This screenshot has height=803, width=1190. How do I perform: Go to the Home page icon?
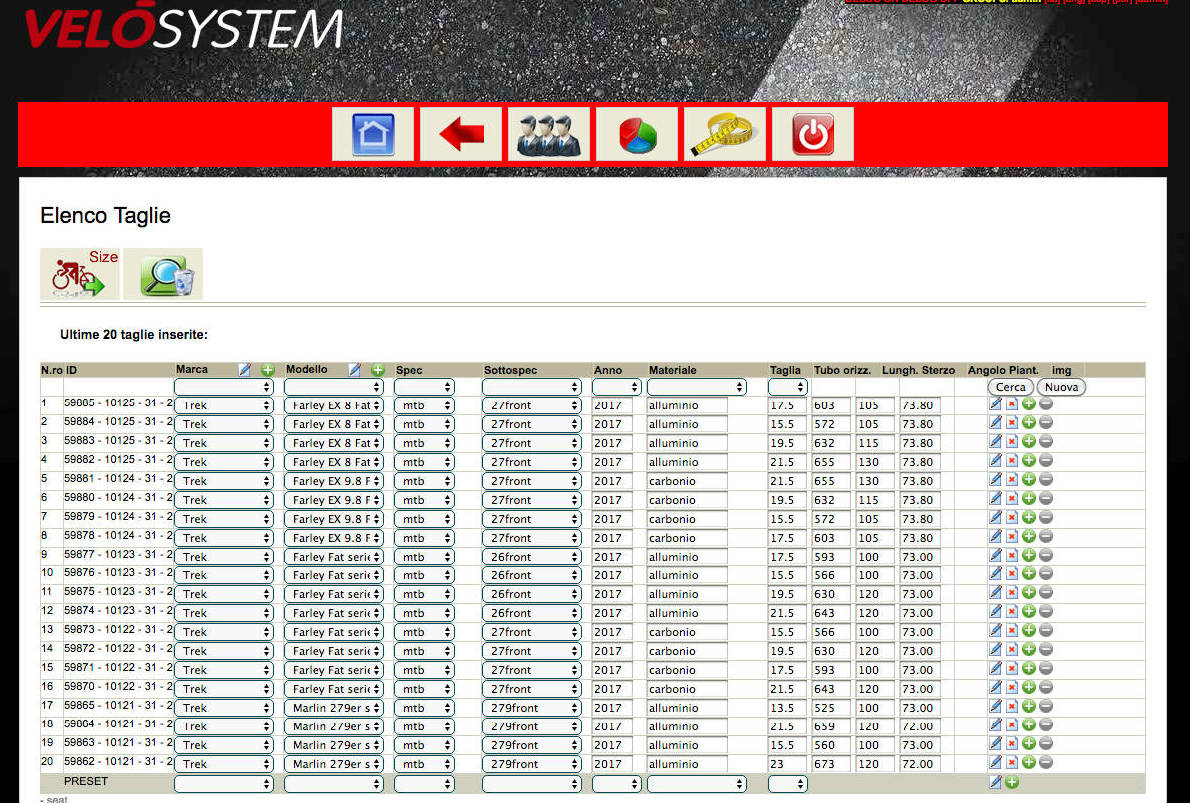point(373,134)
